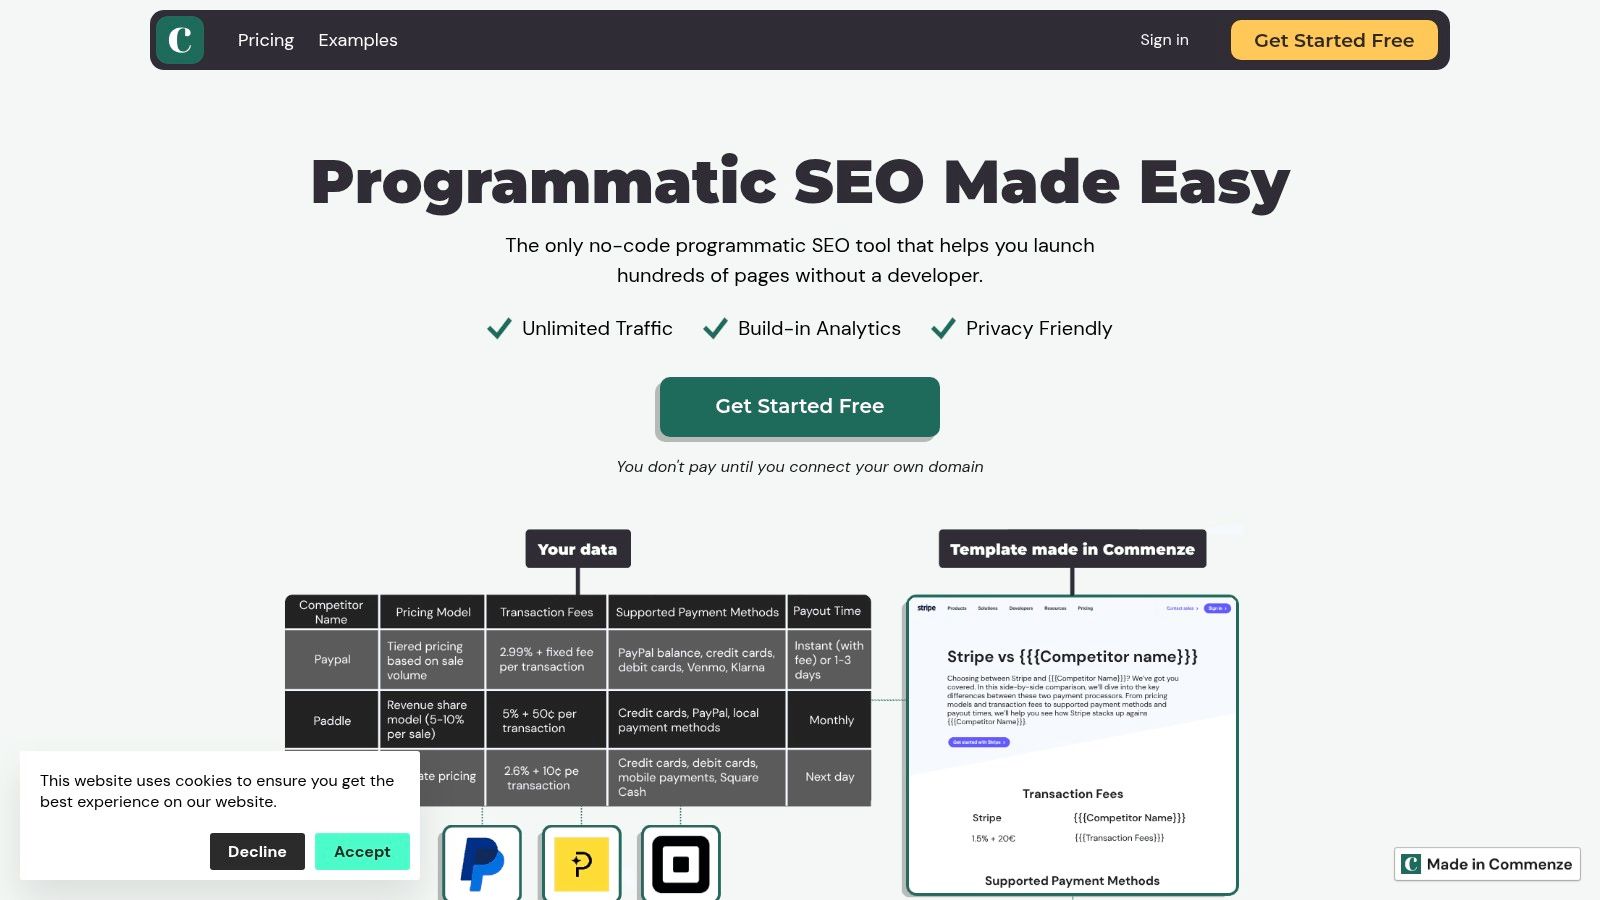1600x900 pixels.
Task: Open the Stripe template preview
Action: 1072,745
